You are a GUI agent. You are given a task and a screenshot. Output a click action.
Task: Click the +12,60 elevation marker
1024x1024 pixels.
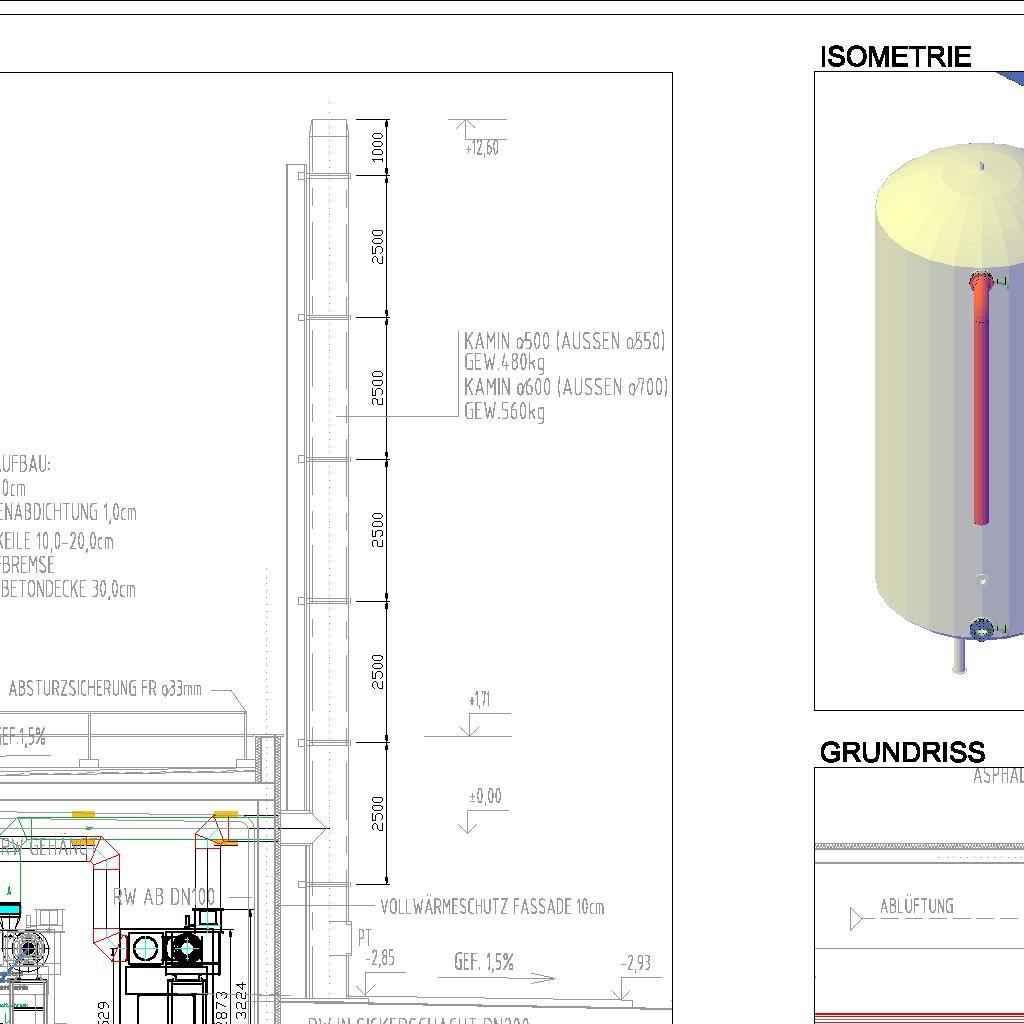(481, 148)
